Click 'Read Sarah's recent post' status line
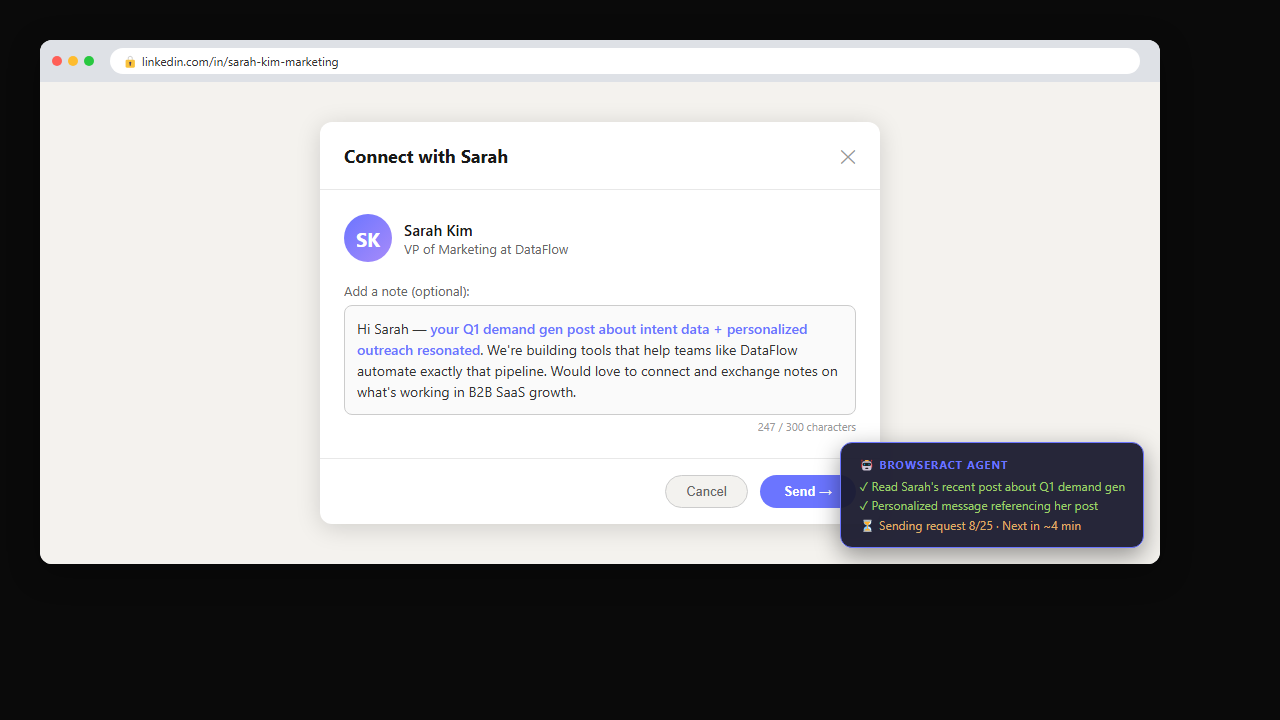 (992, 487)
